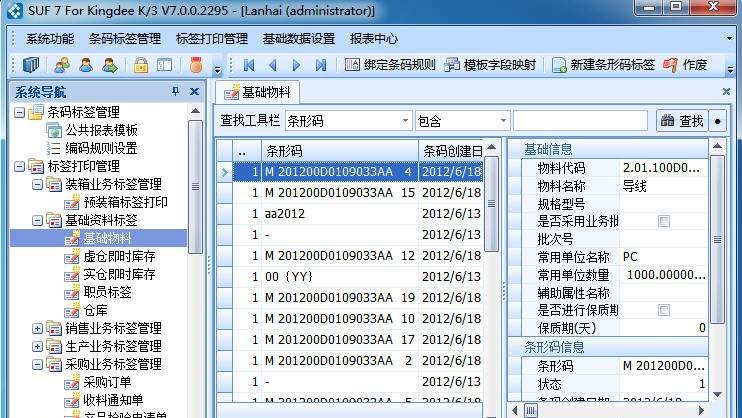This screenshot has width=742, height=418.
Task: Select 收料通知单 tree item
Action: click(x=113, y=400)
